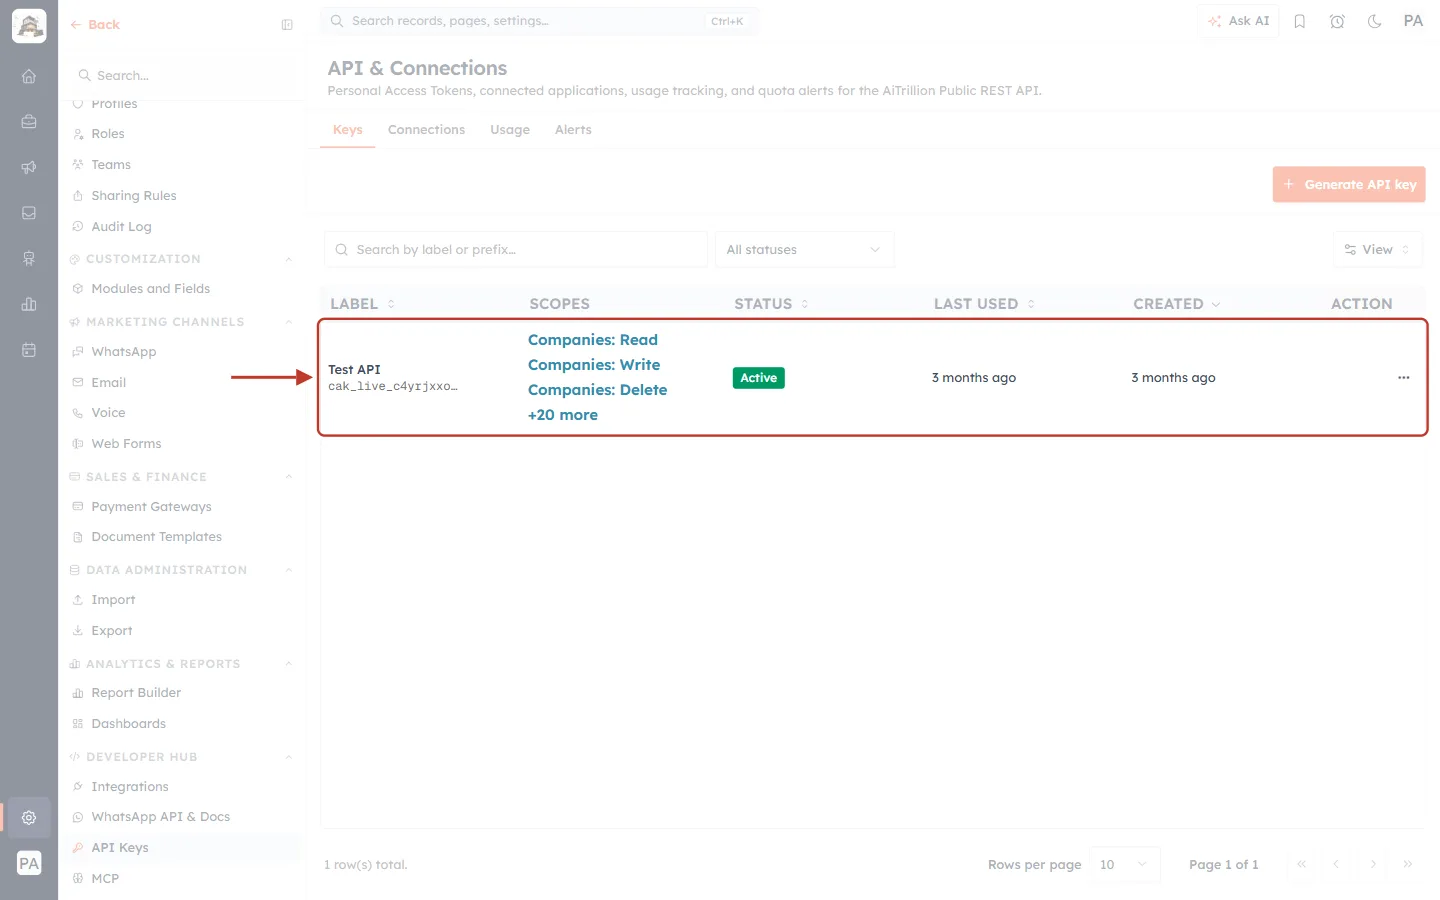Image resolution: width=1440 pixels, height=900 pixels.
Task: Click the bookmark icon in top bar
Action: click(1300, 21)
